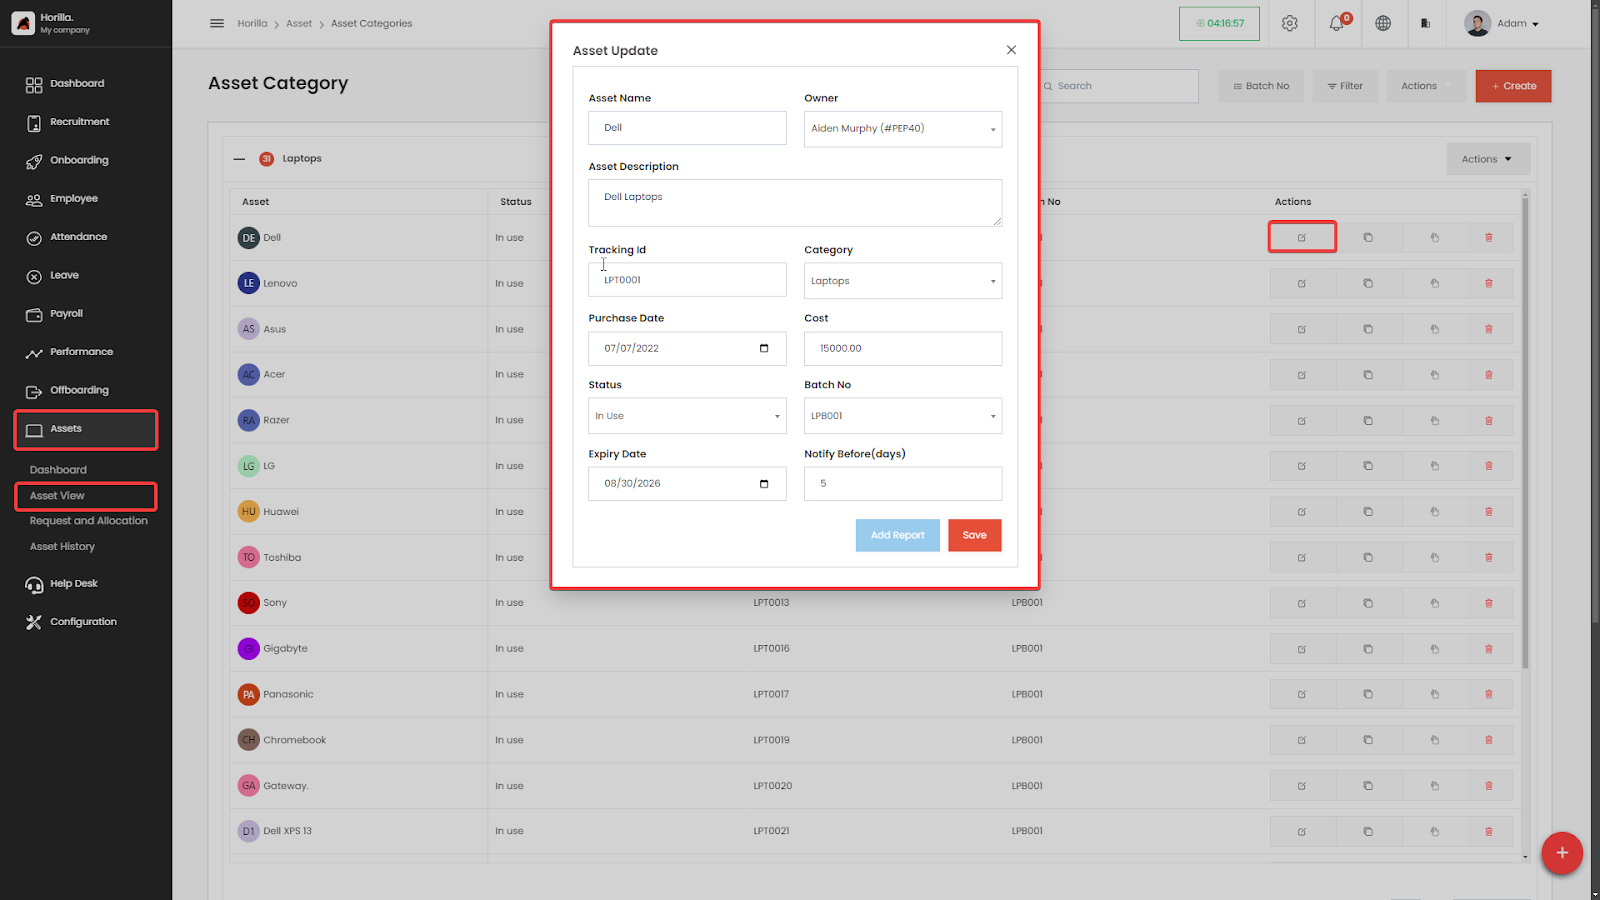Click the red Create button
Image resolution: width=1600 pixels, height=900 pixels.
[x=1514, y=86]
